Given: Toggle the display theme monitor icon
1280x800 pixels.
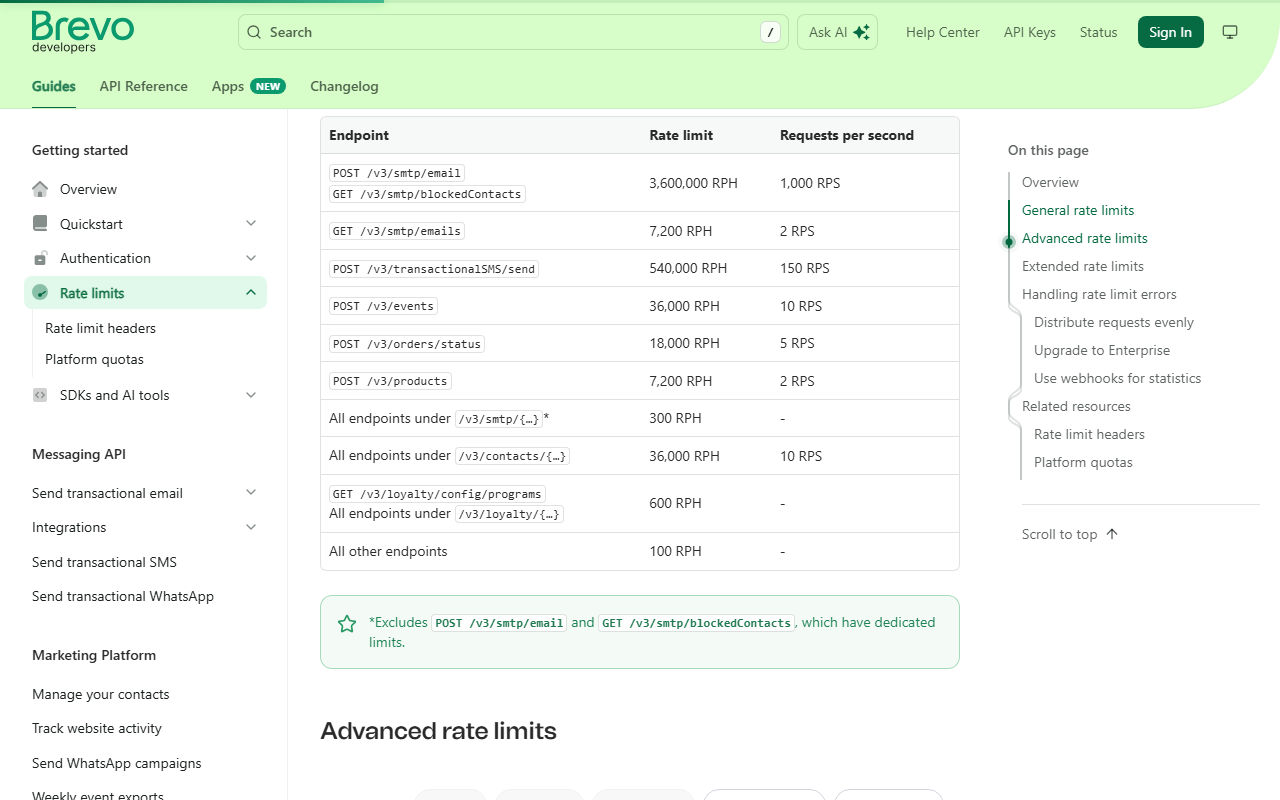Looking at the screenshot, I should point(1230,32).
